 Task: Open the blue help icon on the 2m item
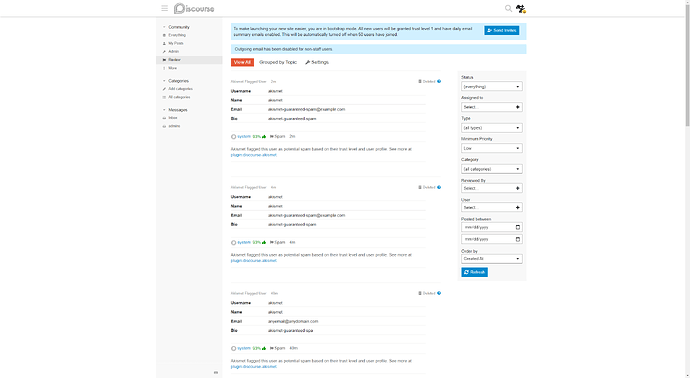click(439, 81)
